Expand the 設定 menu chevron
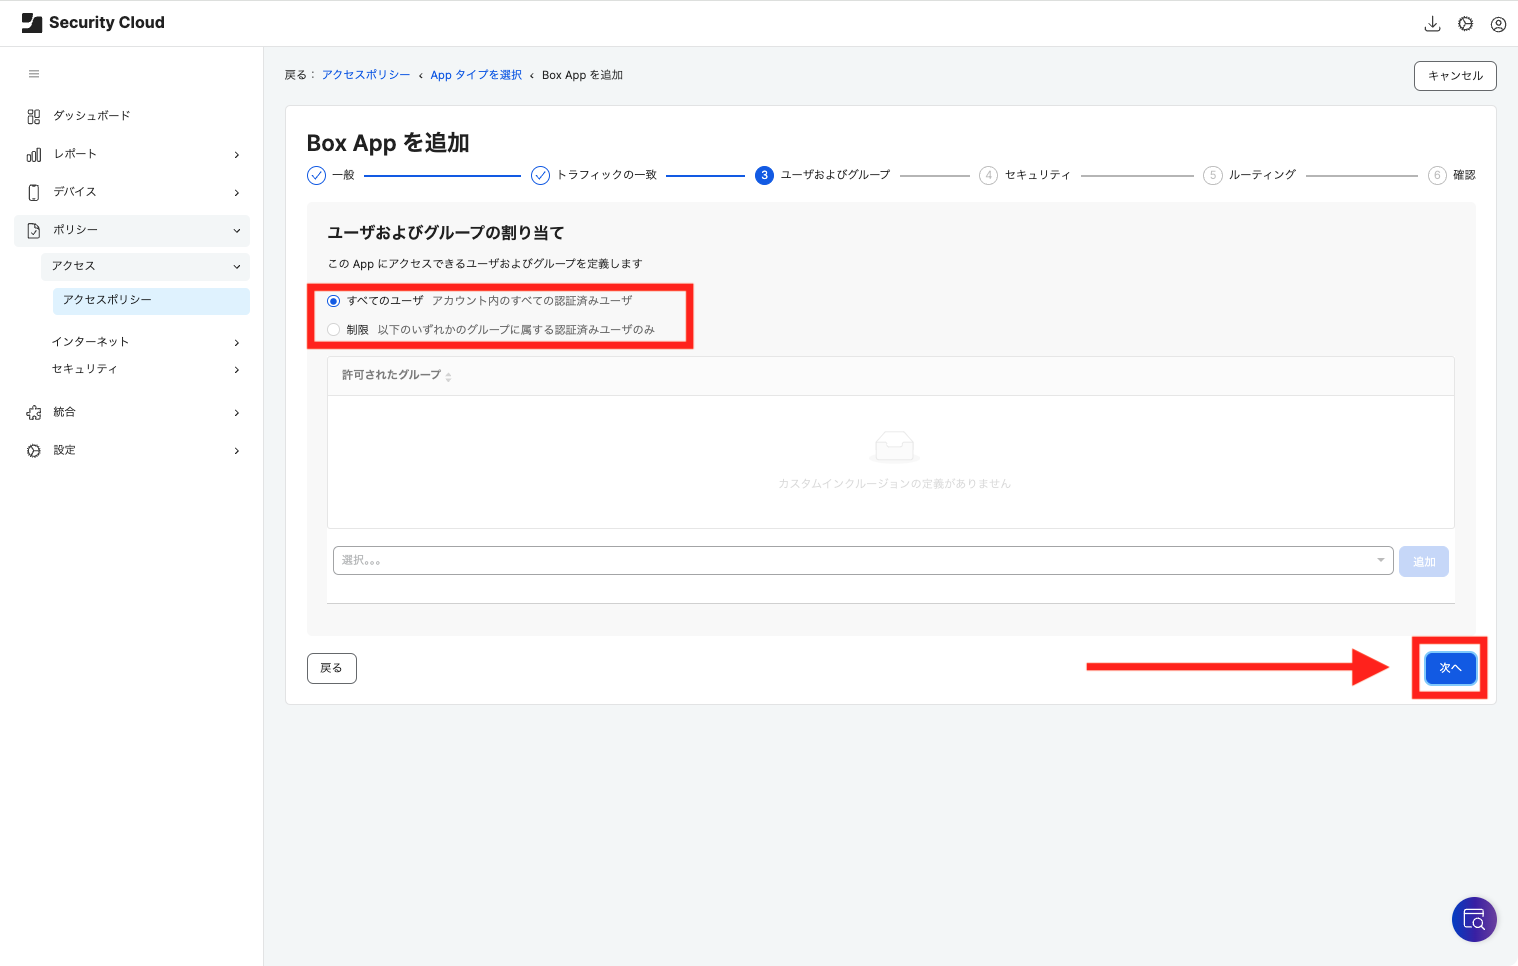Image resolution: width=1518 pixels, height=966 pixels. [x=237, y=451]
